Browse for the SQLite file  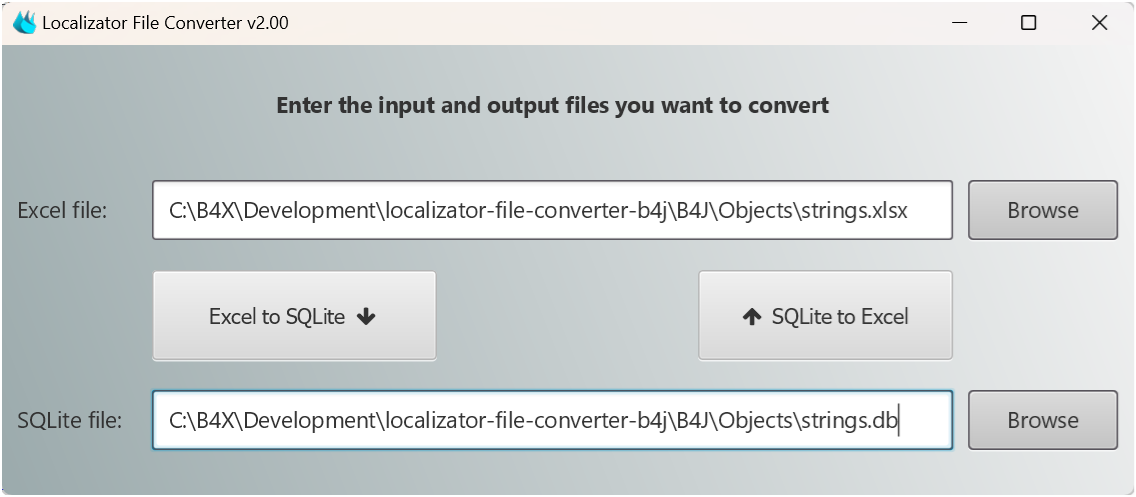click(x=1042, y=420)
